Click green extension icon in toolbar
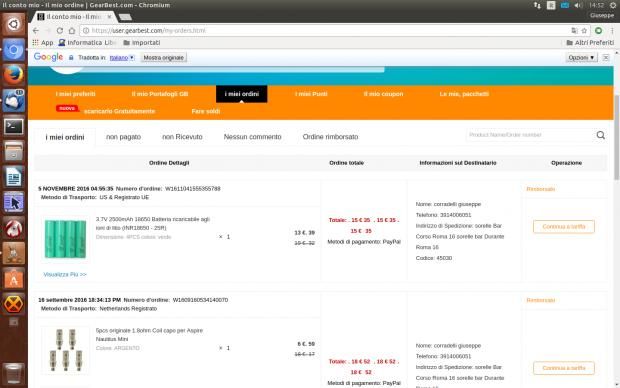Viewport: 620px width, 388px height. pos(598,30)
